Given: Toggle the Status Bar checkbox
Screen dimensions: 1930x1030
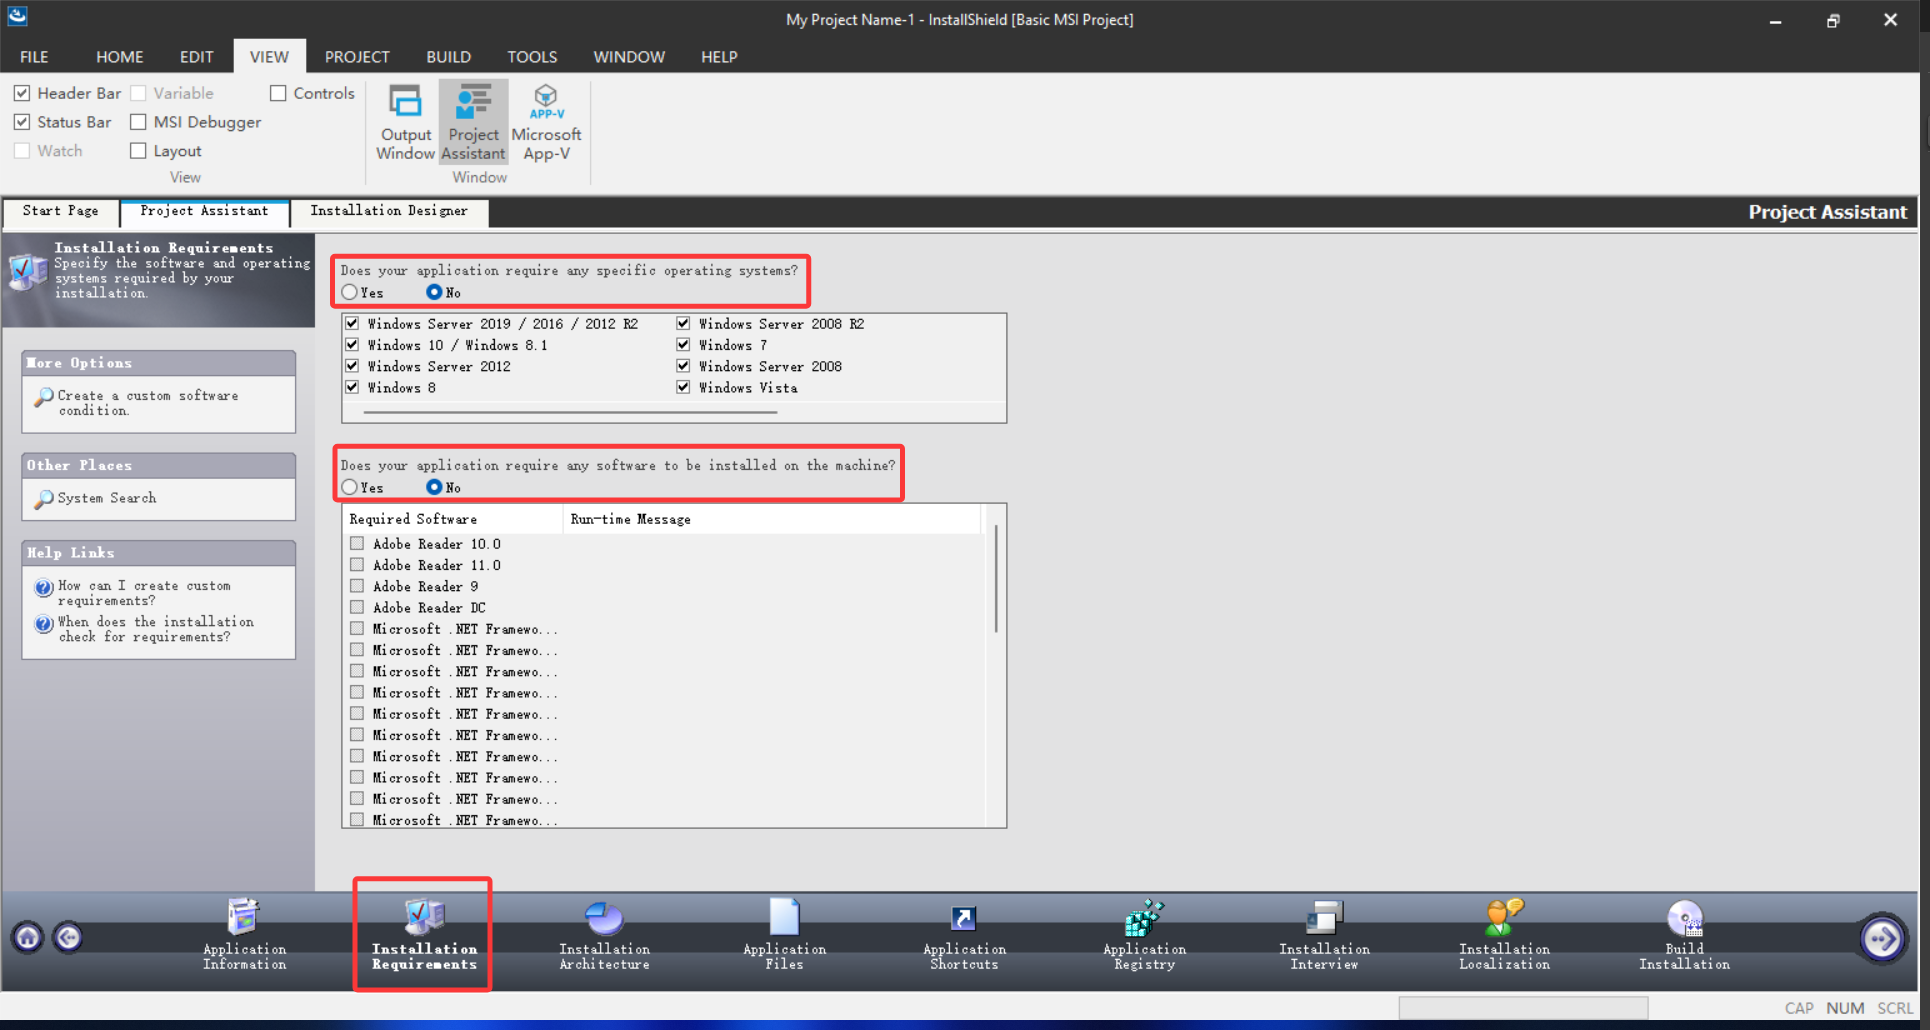Looking at the screenshot, I should click(22, 122).
